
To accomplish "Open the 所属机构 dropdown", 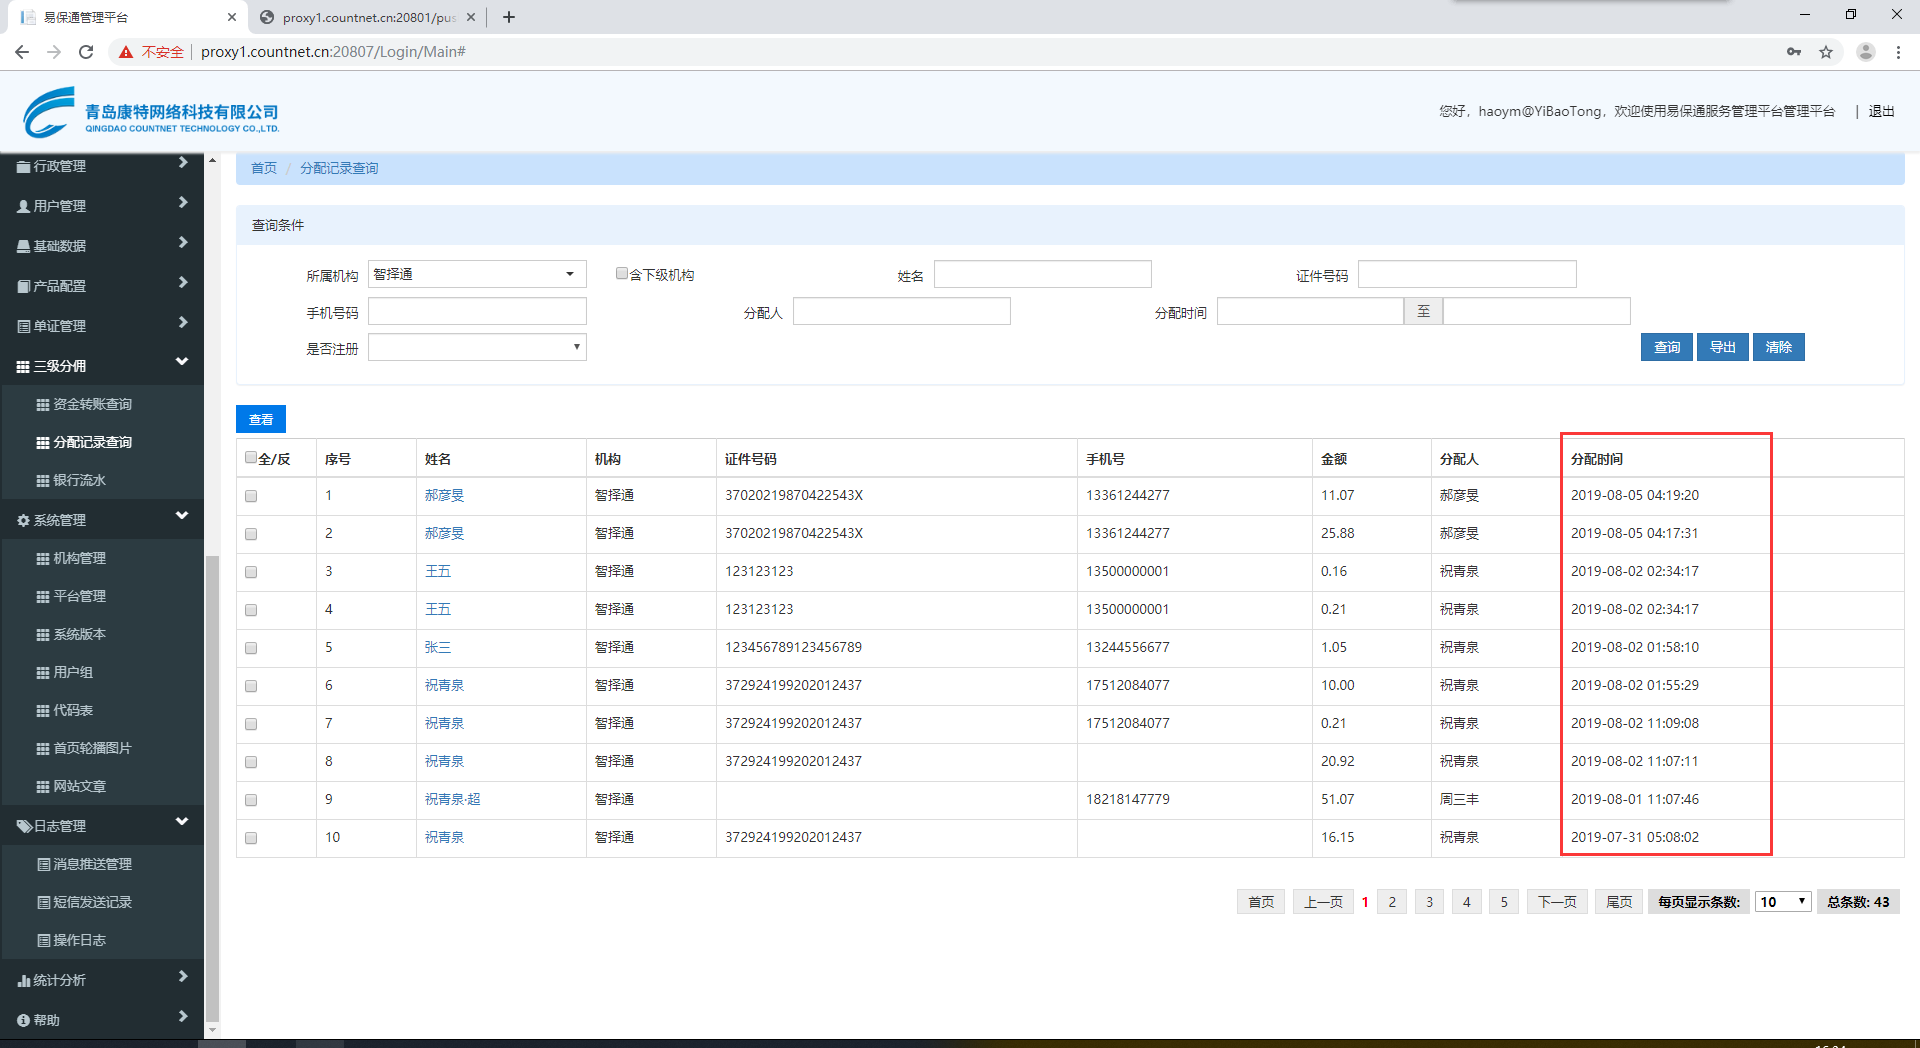I will (477, 274).
